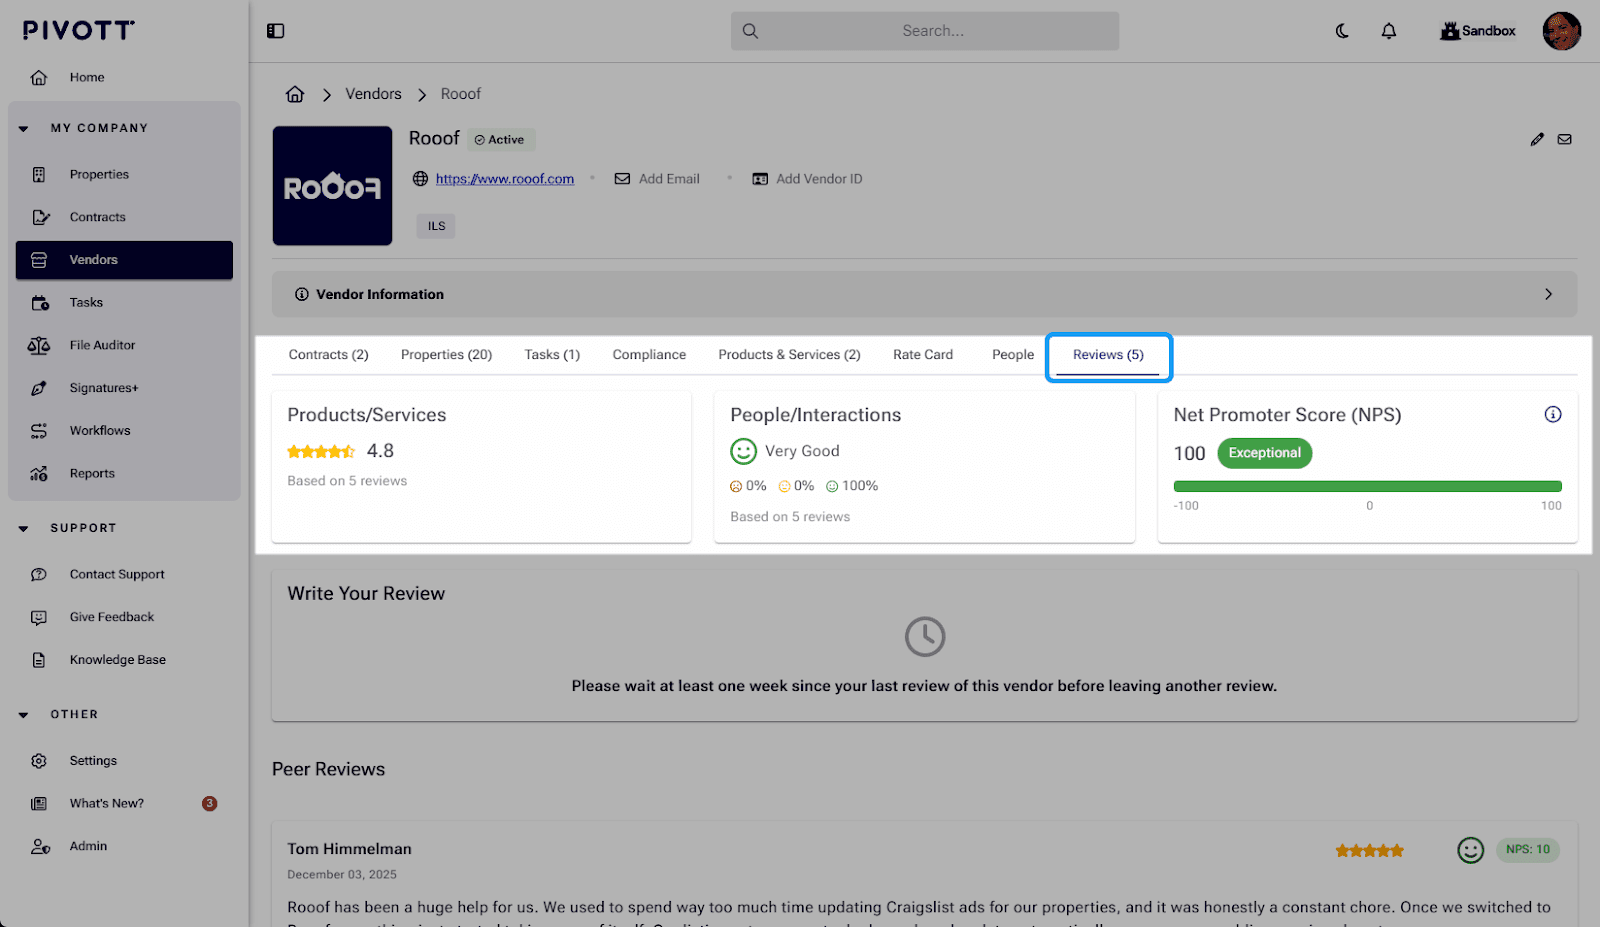Expand Vendor Information chevron
The height and width of the screenshot is (927, 1600).
click(x=1548, y=294)
